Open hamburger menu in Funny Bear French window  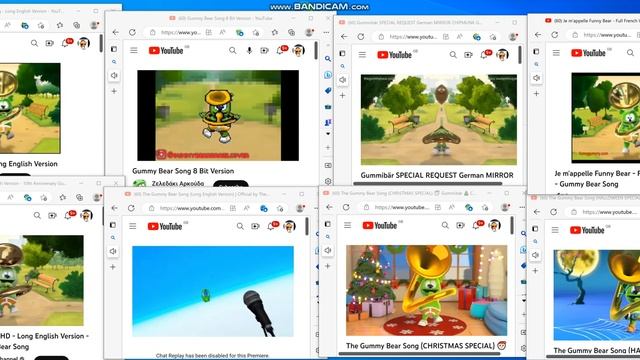(x=556, y=53)
